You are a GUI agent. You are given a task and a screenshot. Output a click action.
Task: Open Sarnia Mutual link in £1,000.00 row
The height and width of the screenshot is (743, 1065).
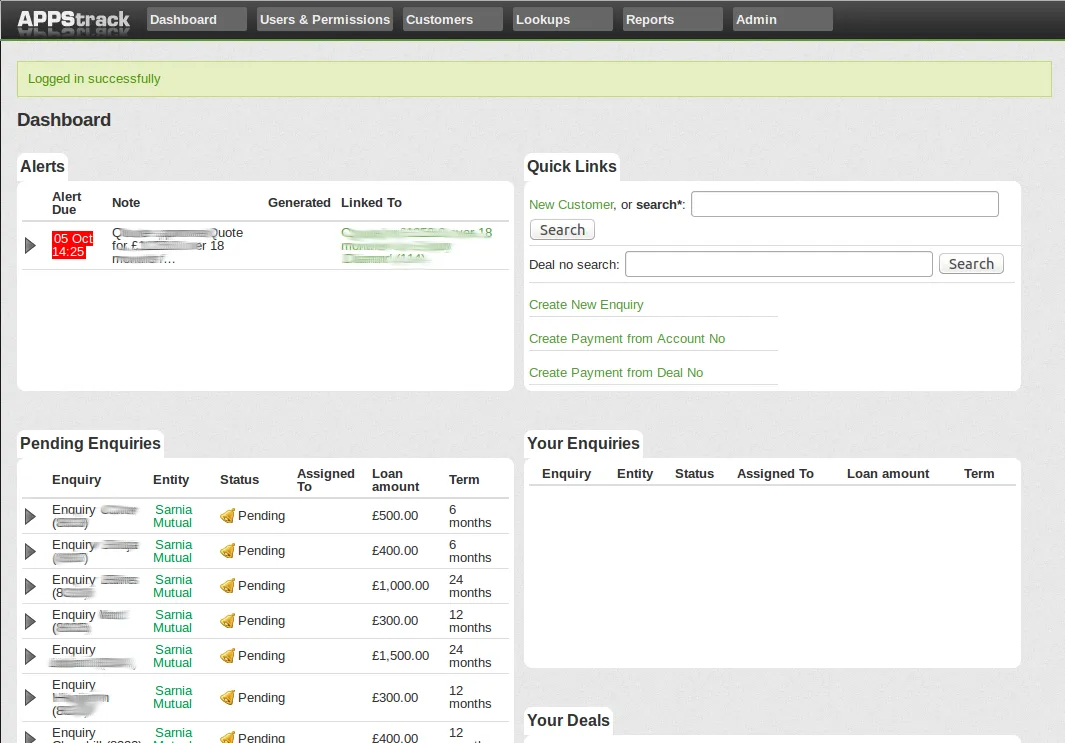(x=173, y=586)
